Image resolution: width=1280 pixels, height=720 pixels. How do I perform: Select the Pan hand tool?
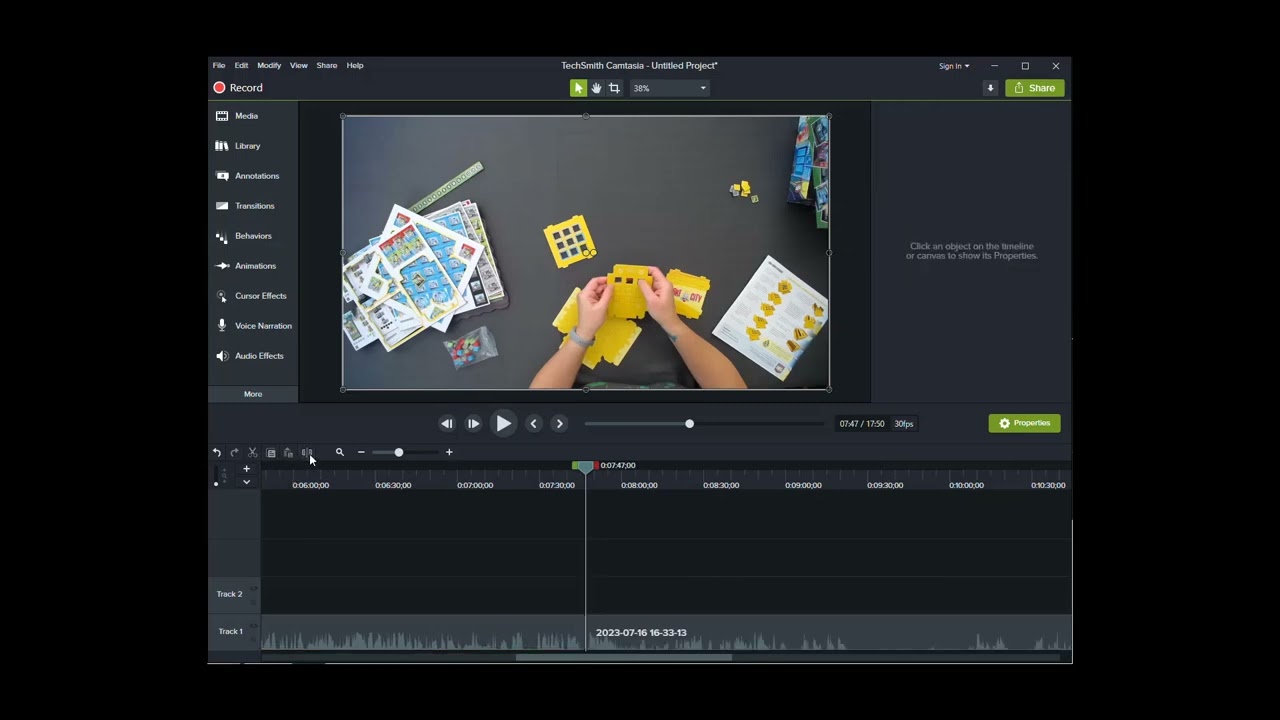596,88
